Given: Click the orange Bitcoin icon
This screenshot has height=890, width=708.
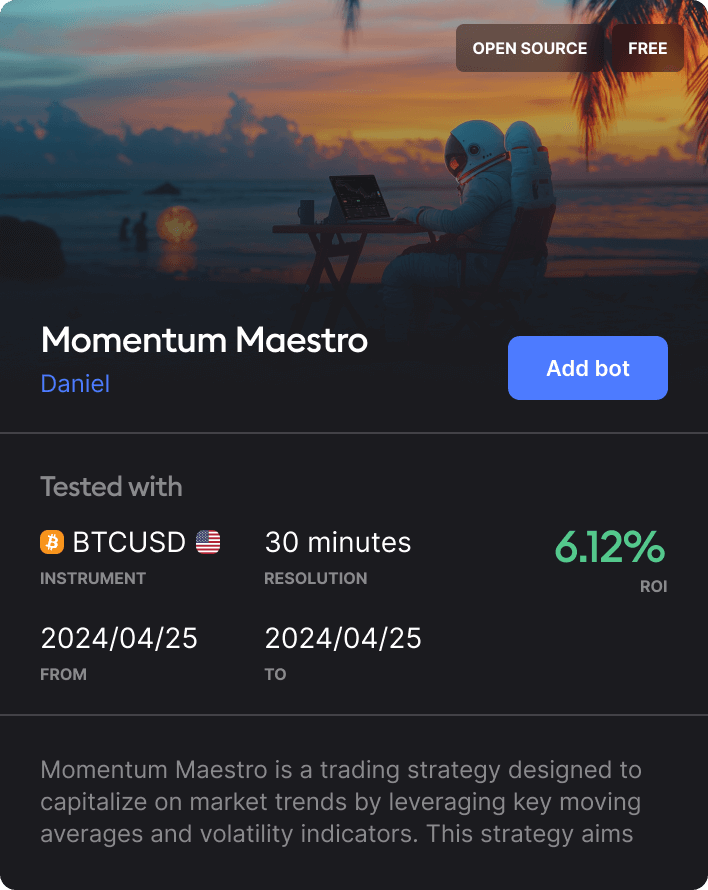Looking at the screenshot, I should (x=52, y=542).
